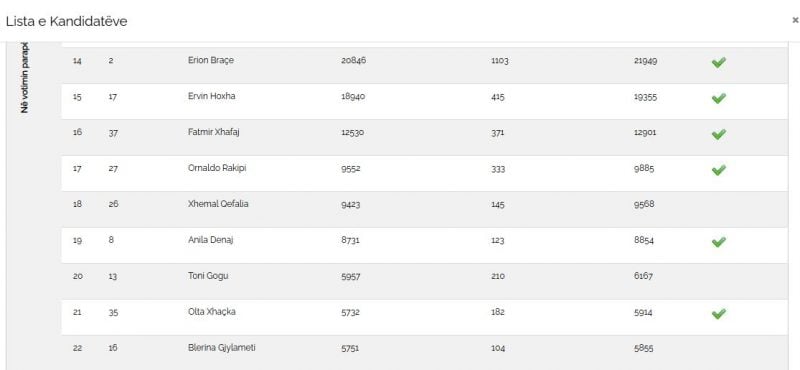Viewport: 800px width, 370px height.
Task: Click the green checkmark beside Anila Denaj
Action: click(718, 242)
